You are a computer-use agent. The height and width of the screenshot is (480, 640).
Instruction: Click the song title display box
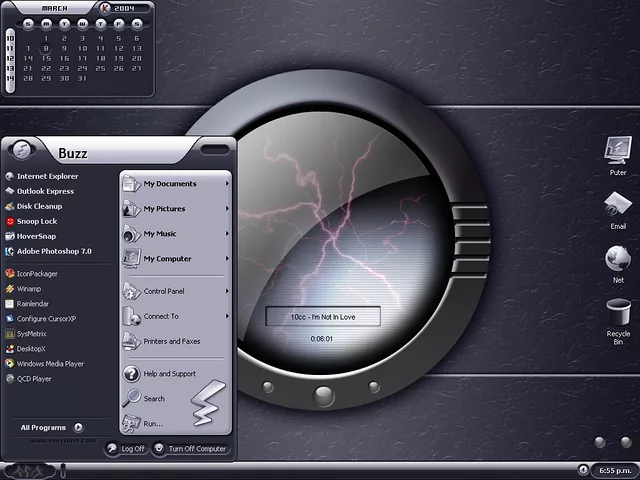pyautogui.click(x=322, y=317)
